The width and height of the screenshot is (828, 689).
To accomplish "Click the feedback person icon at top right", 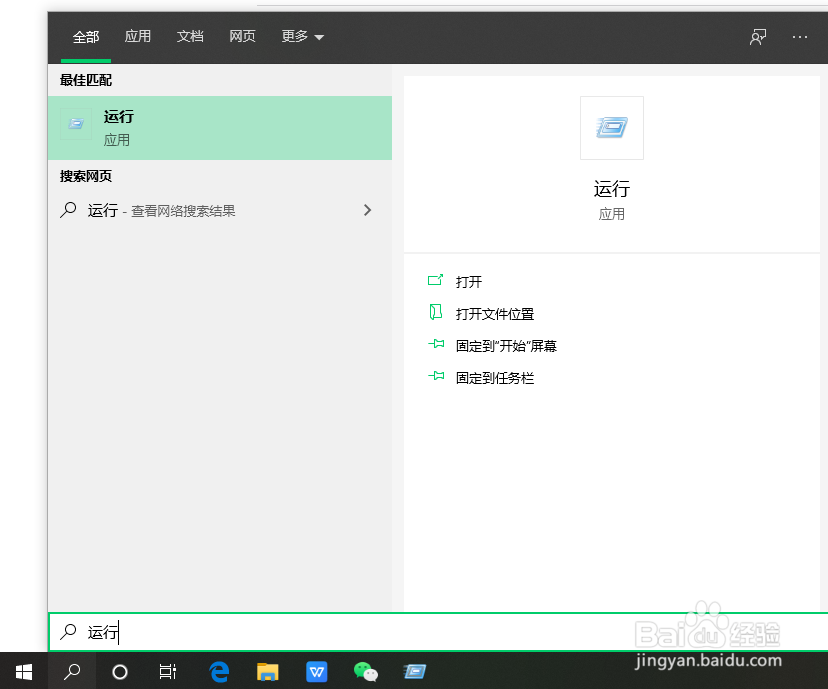I will coord(758,37).
